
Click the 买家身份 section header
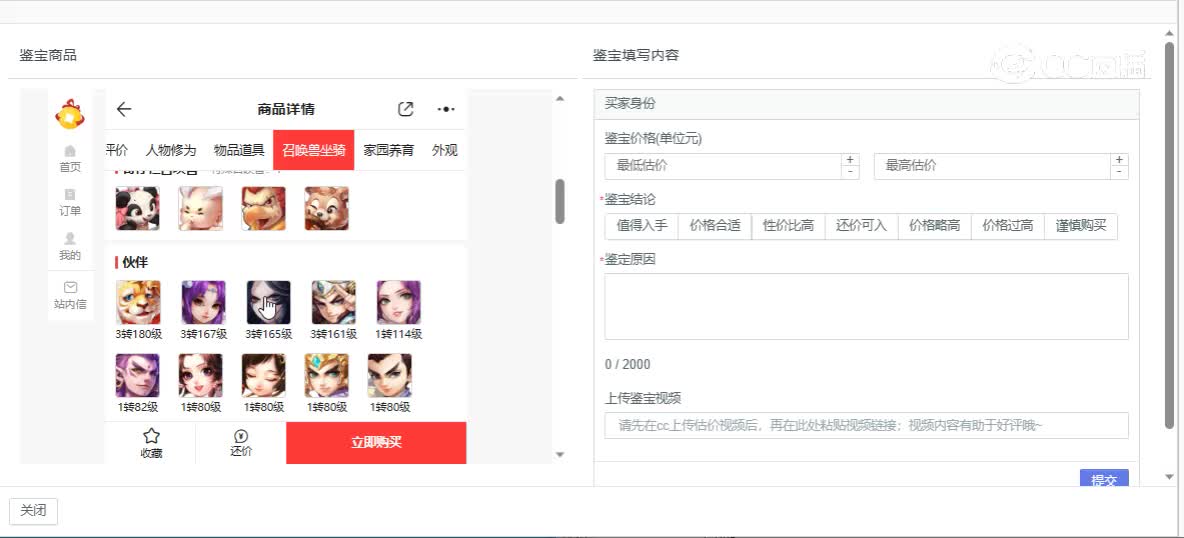[866, 104]
